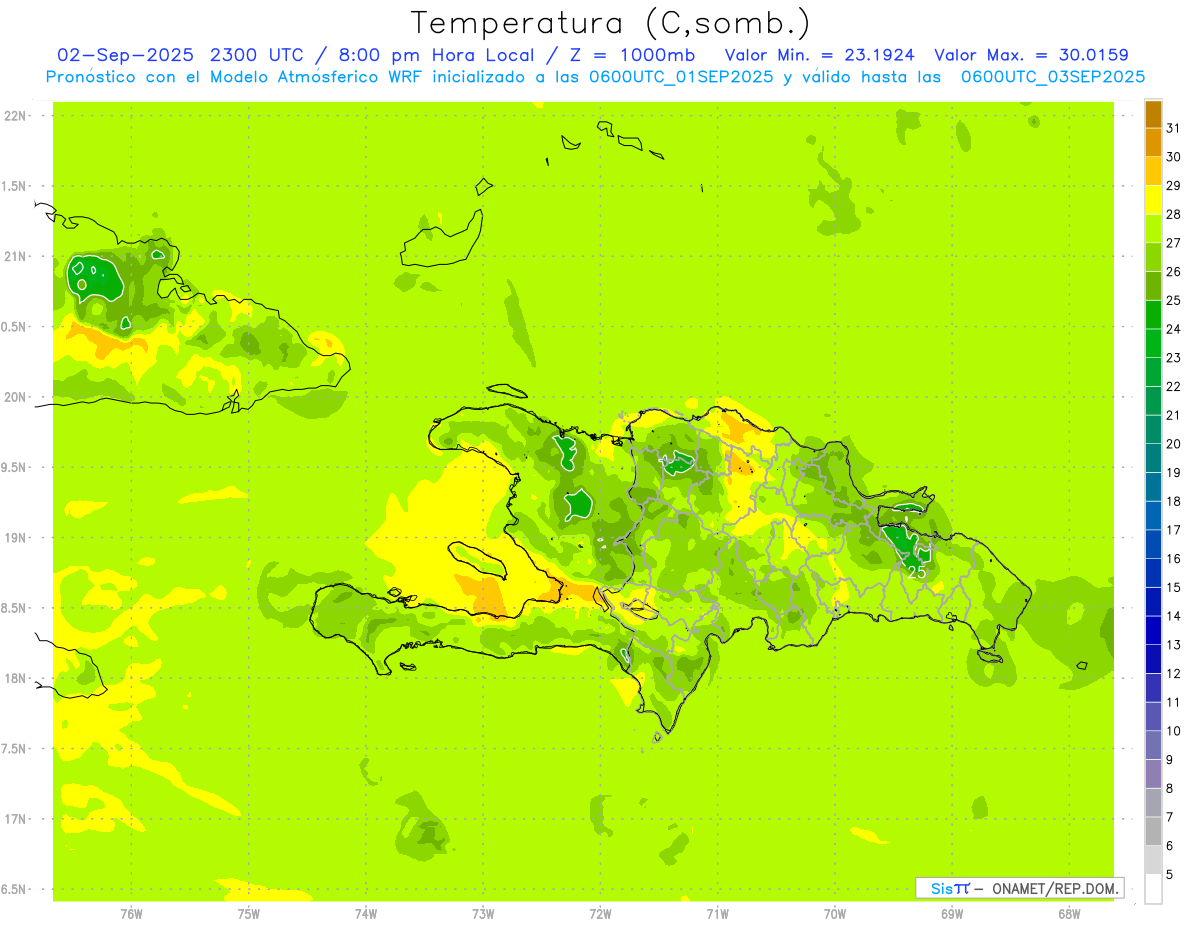Click latitude axis label "21N"

pos(16,256)
